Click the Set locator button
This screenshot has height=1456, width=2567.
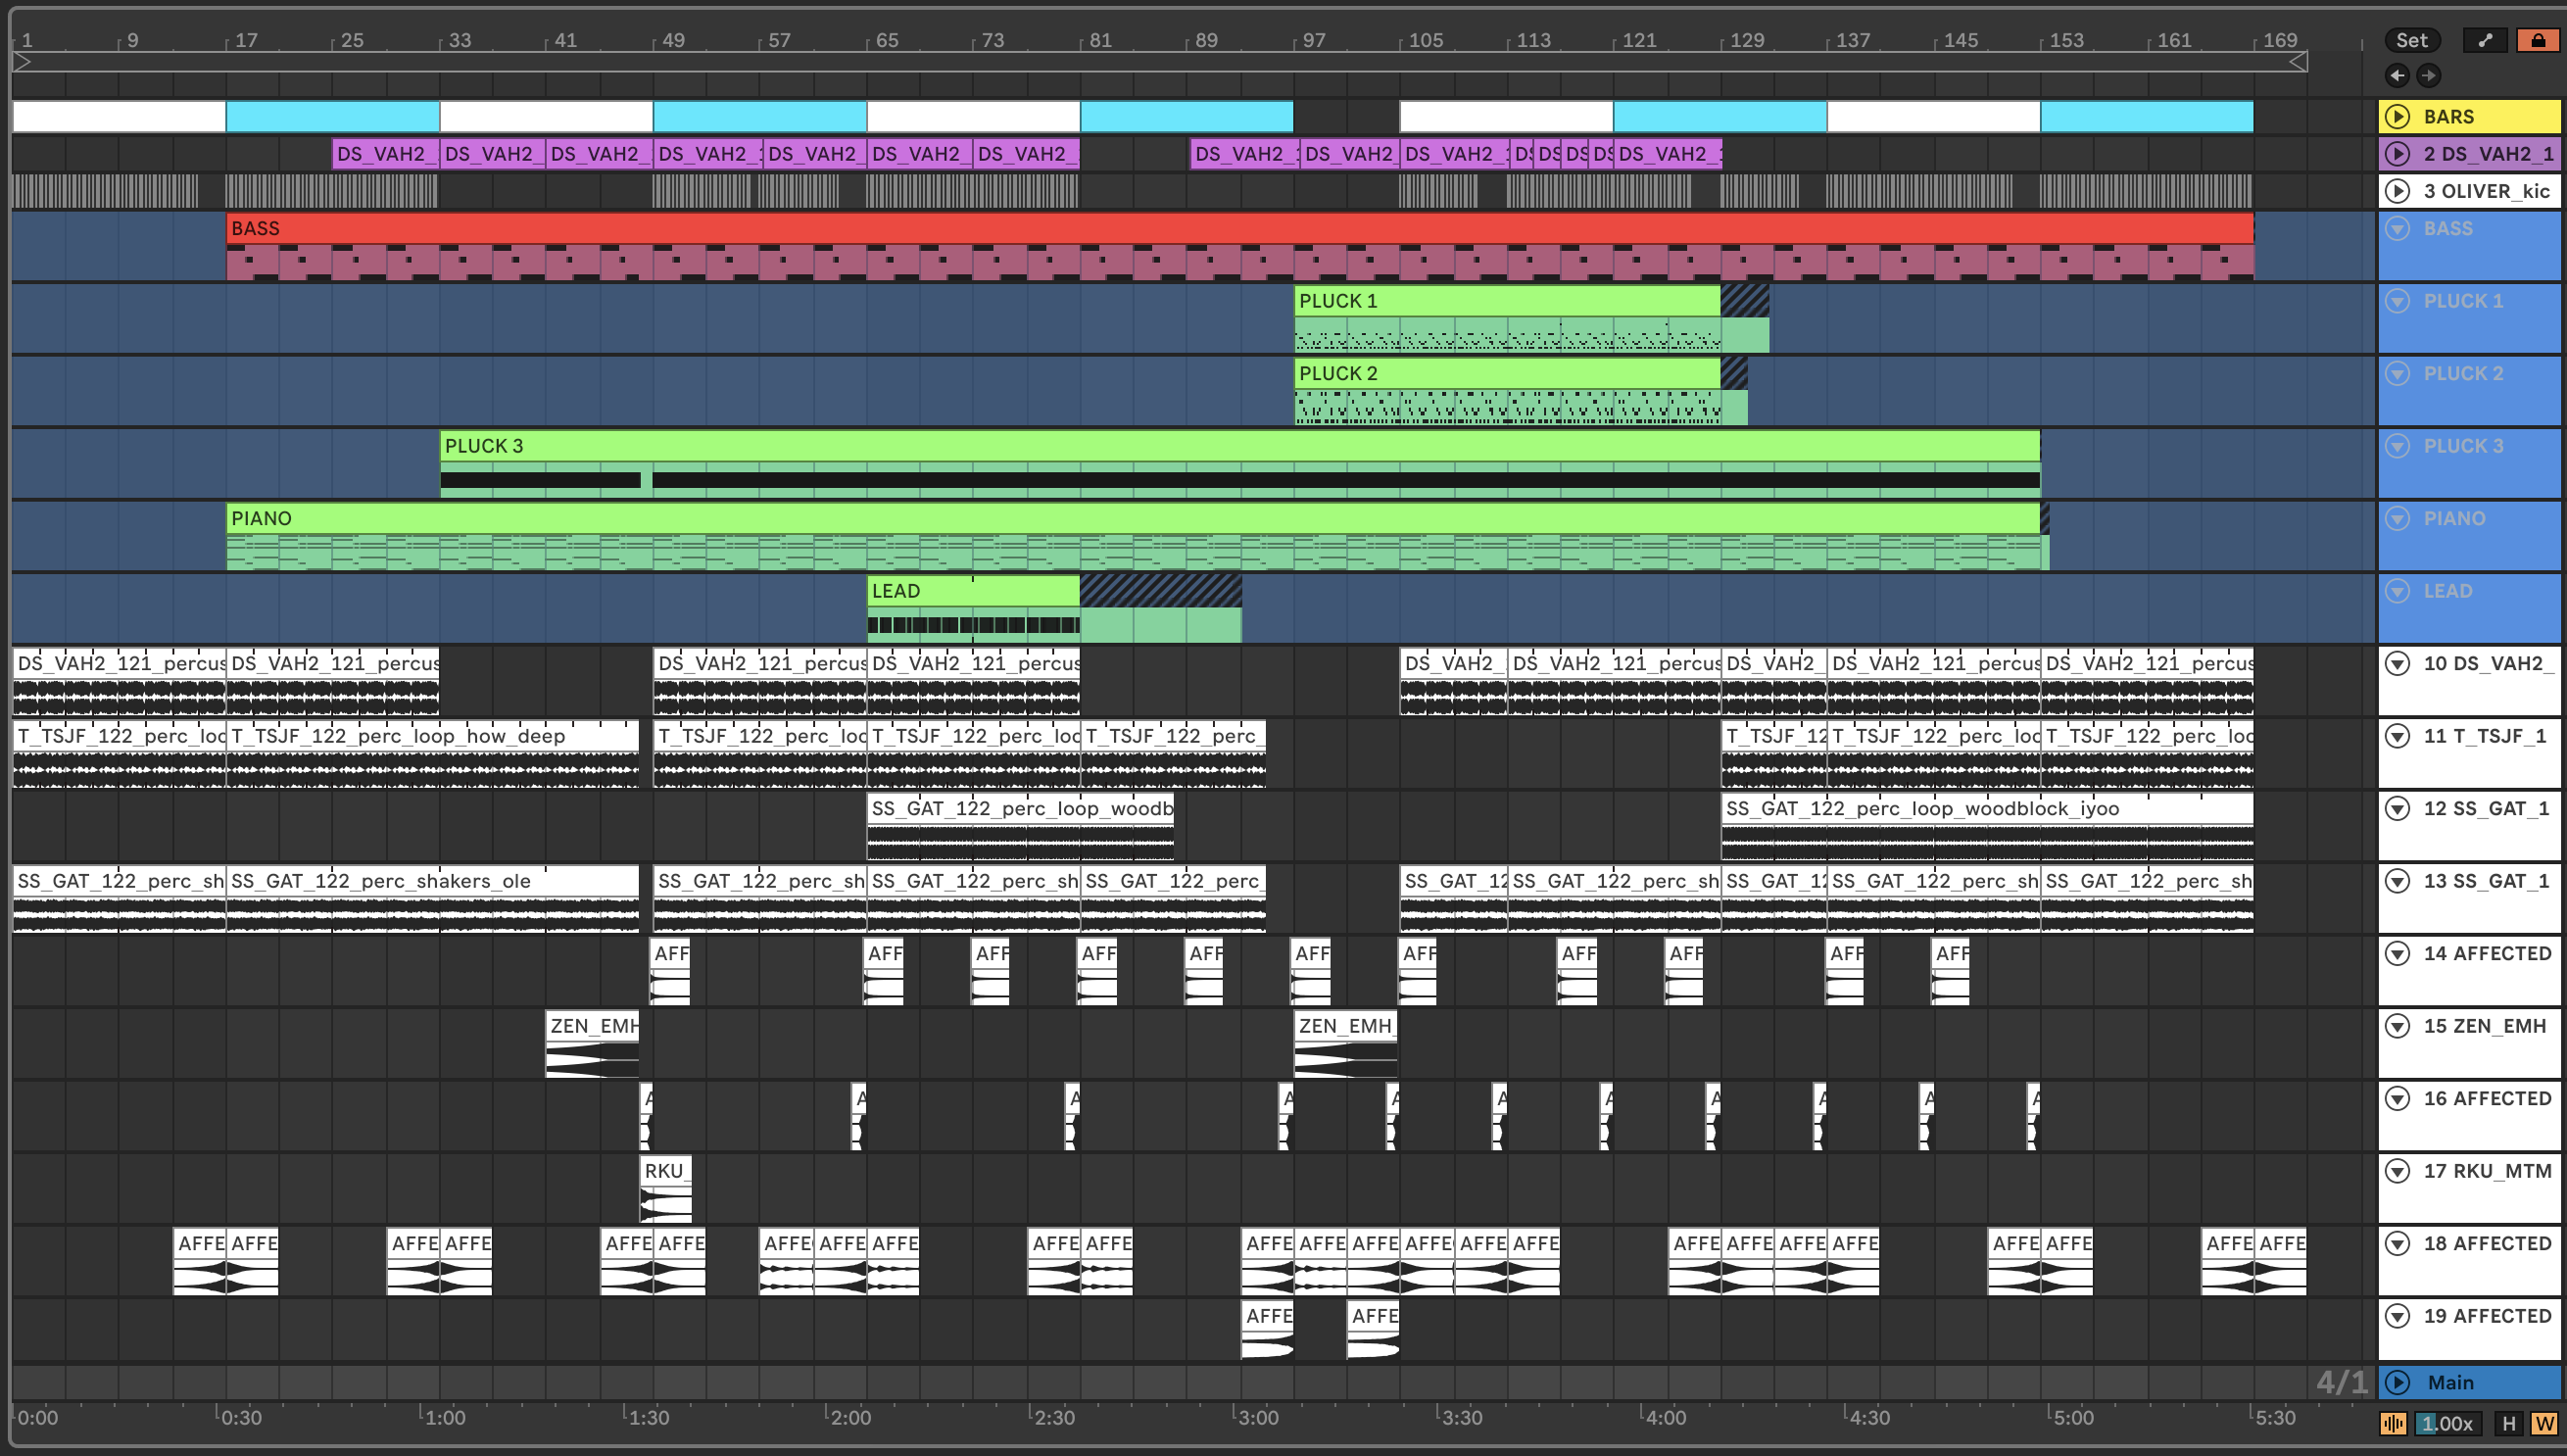pos(2411,40)
